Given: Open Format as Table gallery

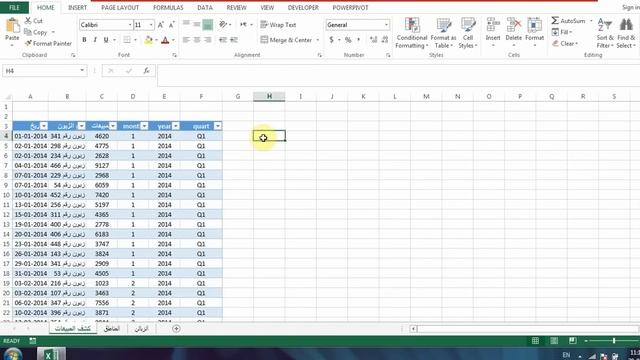Looking at the screenshot, I should pos(443,33).
